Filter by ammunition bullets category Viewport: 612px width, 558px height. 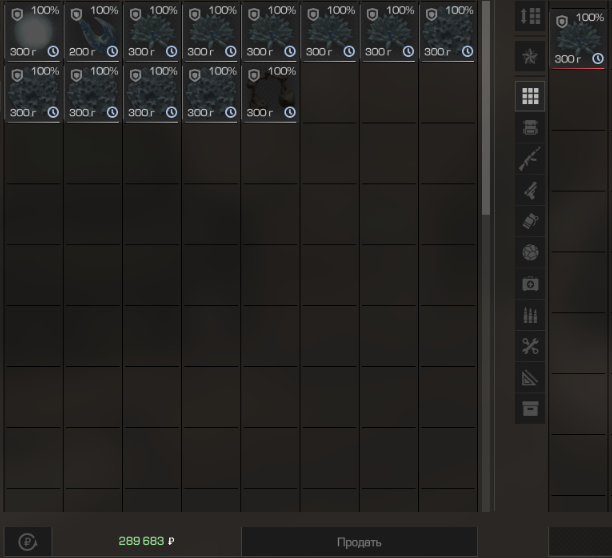click(x=530, y=315)
